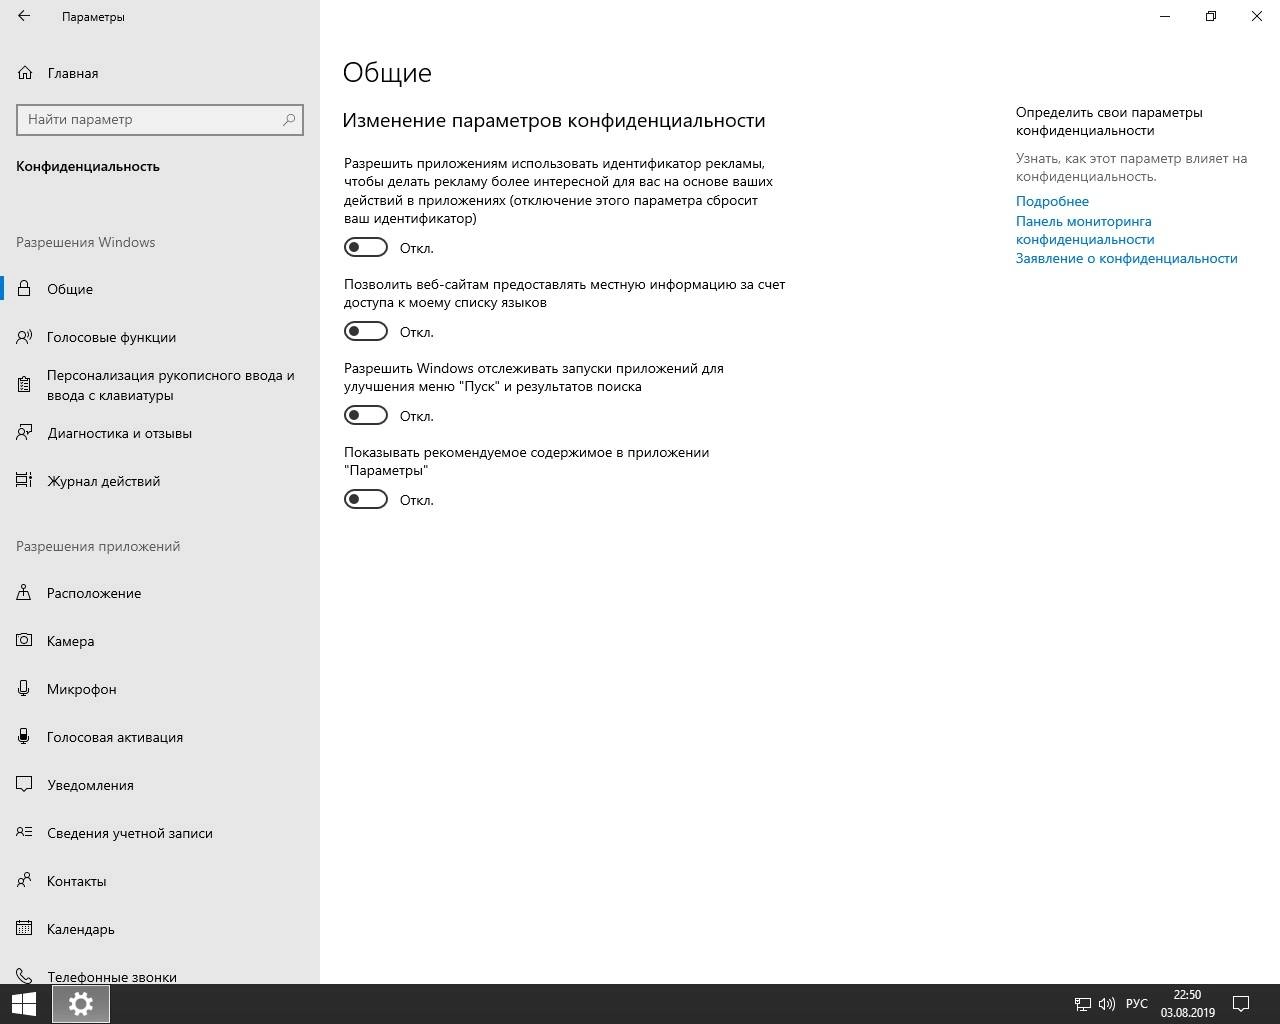
Task: Open the Голосовые функции section
Action: click(160, 337)
